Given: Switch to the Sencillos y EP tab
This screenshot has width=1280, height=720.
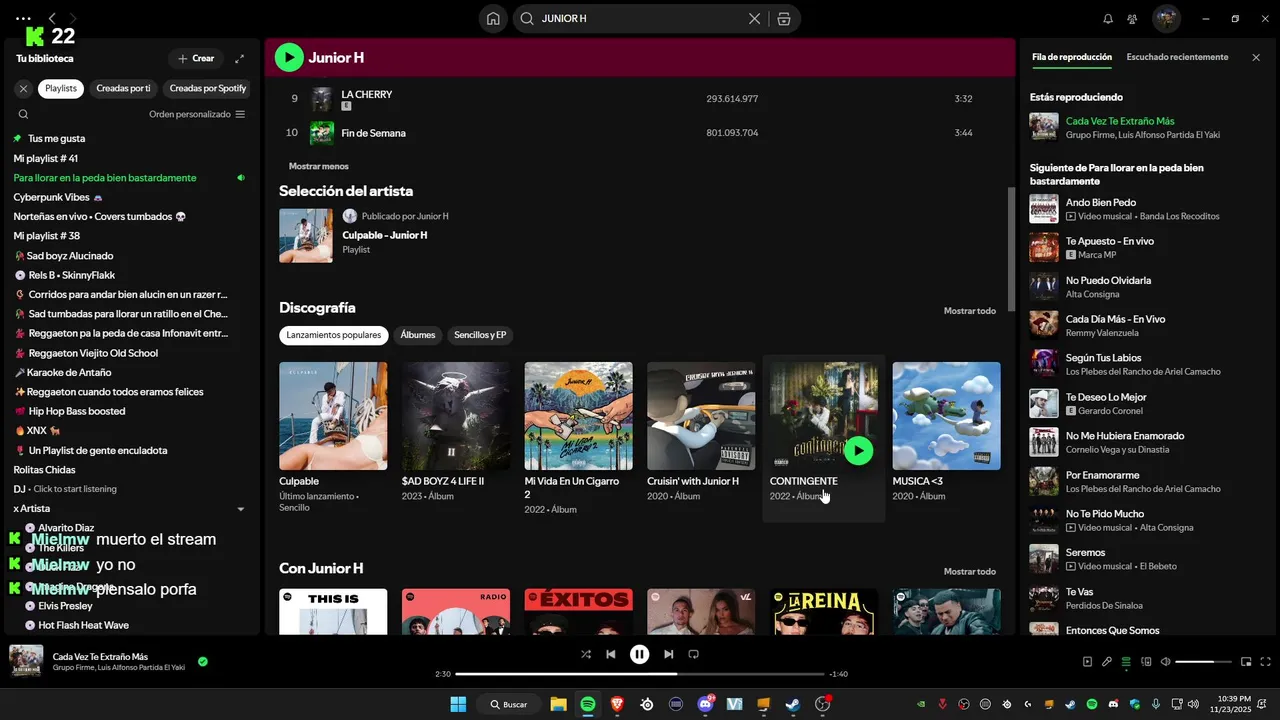Looking at the screenshot, I should pos(480,335).
